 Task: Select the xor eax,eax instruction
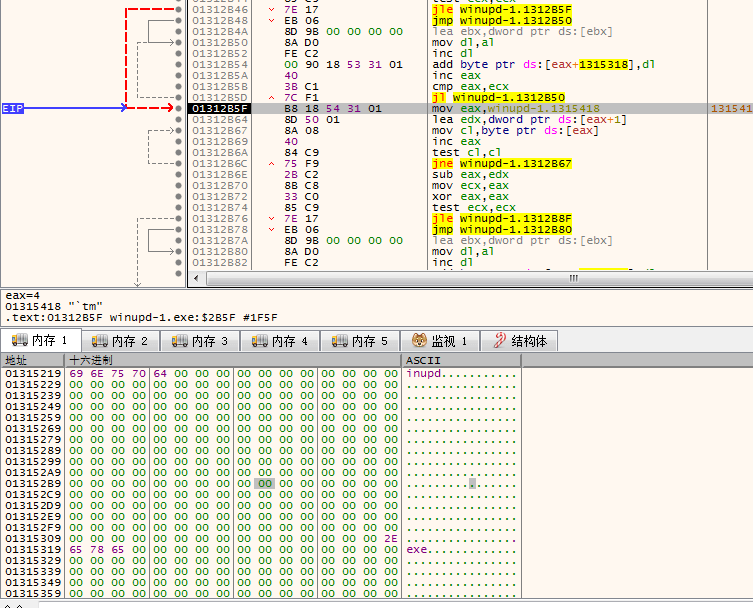470,196
